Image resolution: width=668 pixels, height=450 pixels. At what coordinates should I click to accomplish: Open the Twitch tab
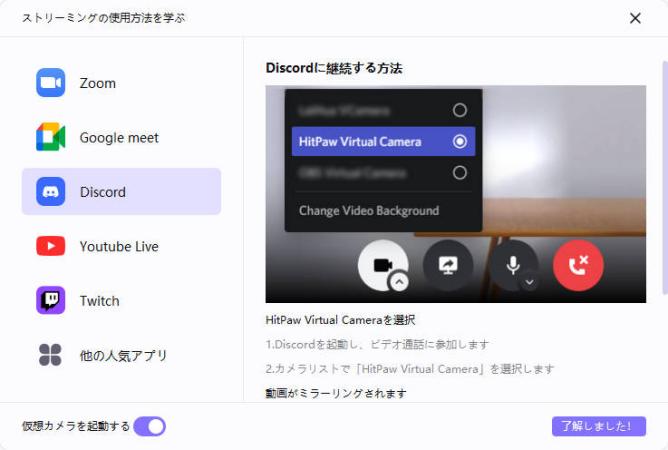pyautogui.click(x=121, y=300)
